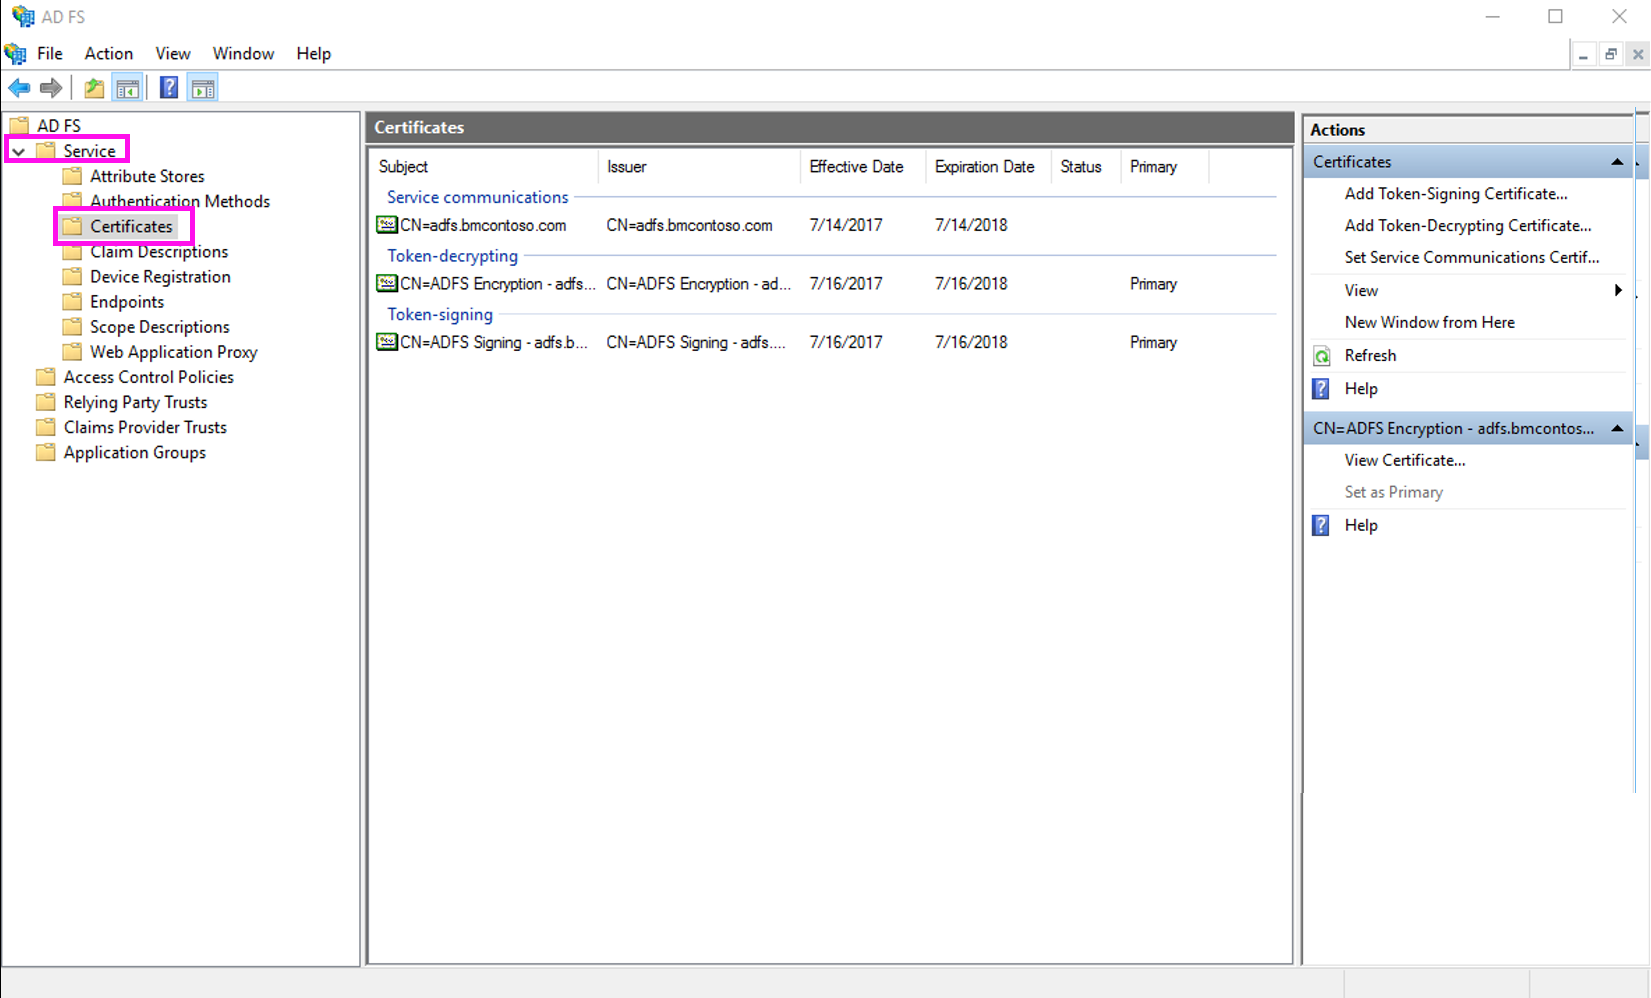Select the Relying Party Trusts node
This screenshot has height=998, width=1651.
[134, 402]
